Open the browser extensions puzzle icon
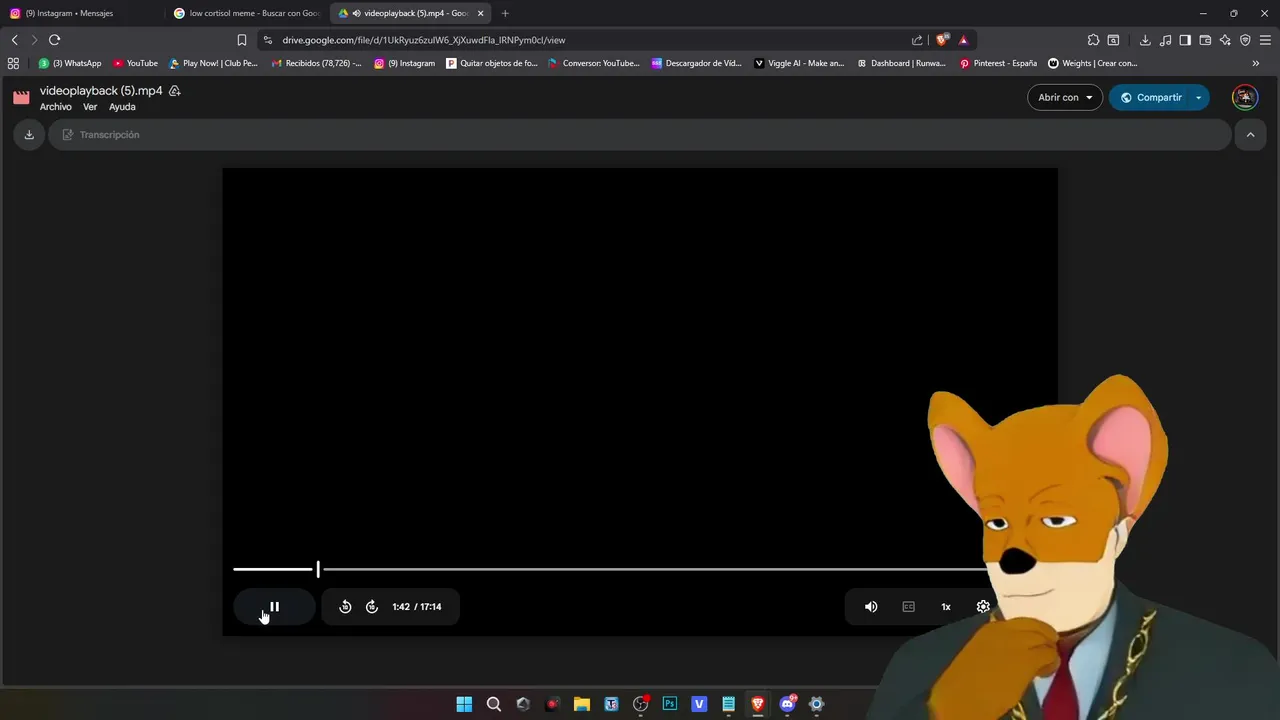The width and height of the screenshot is (1280, 720). point(1093,40)
